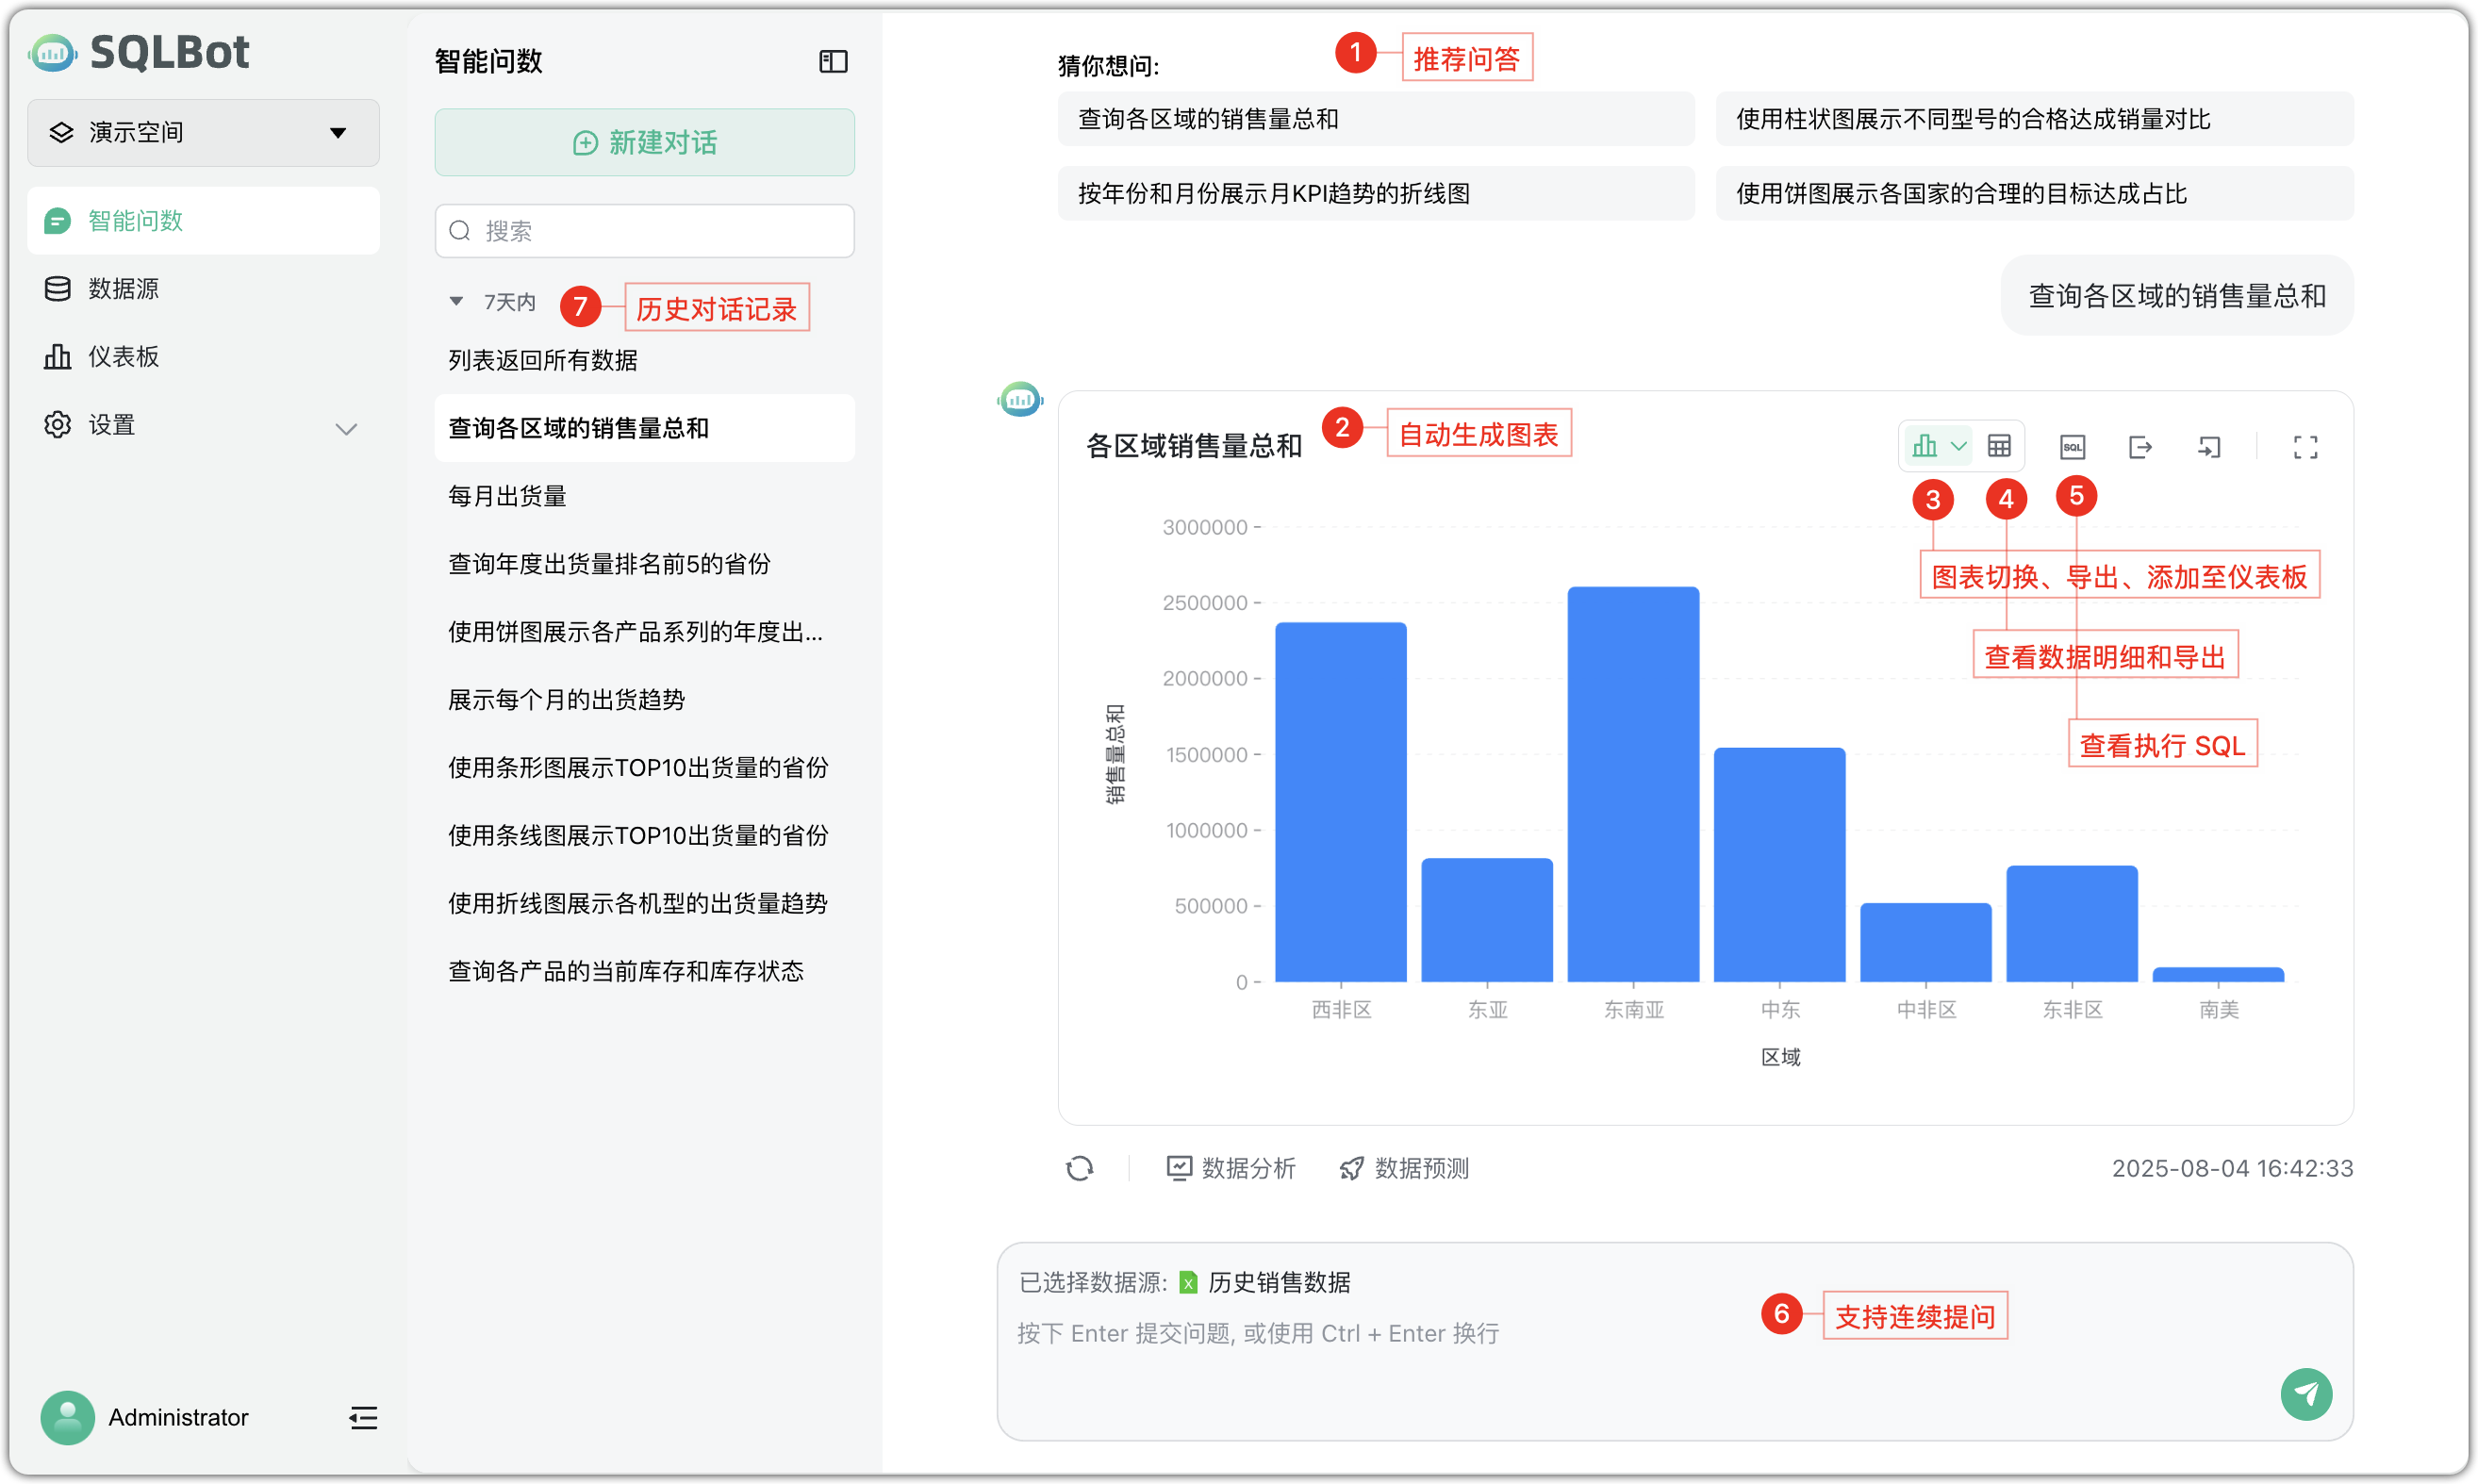Launch 数据预测 with the rocket icon
Viewport: 2478px width, 1484px height.
(1403, 1168)
